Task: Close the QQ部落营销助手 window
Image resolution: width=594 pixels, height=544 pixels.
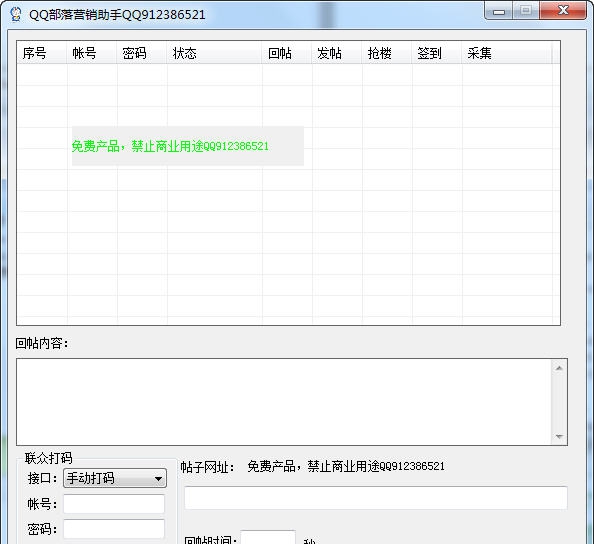Action: pos(563,11)
